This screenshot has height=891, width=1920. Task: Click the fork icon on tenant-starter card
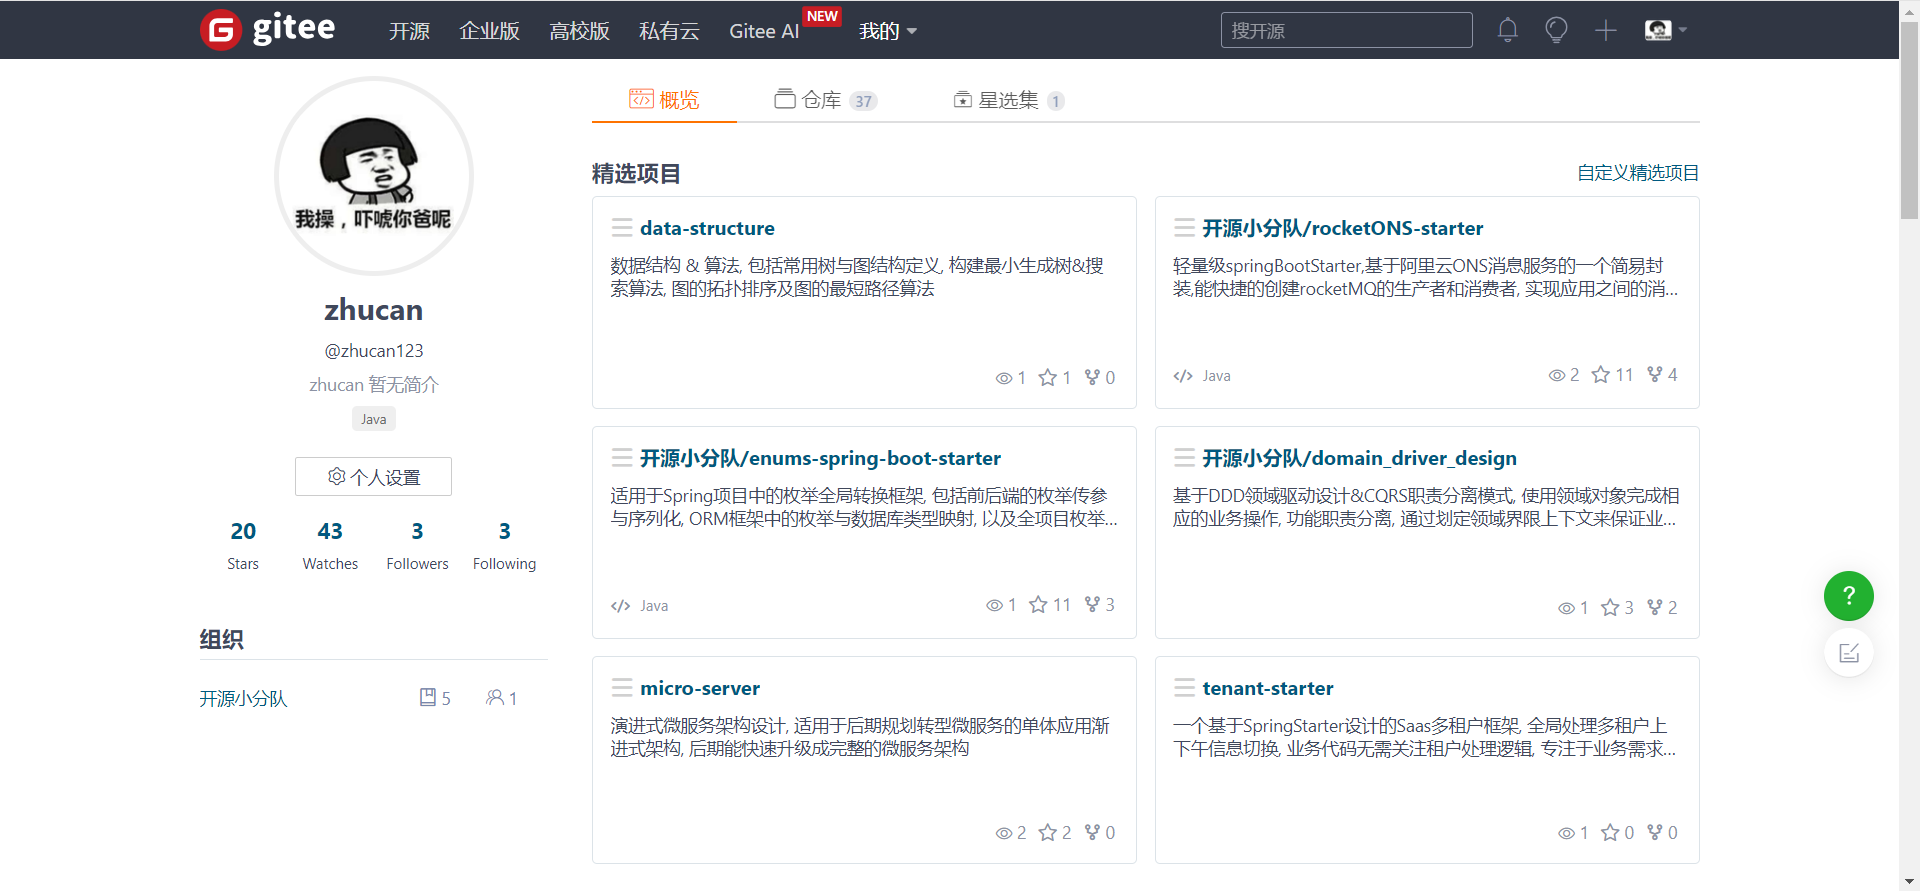pos(1655,832)
